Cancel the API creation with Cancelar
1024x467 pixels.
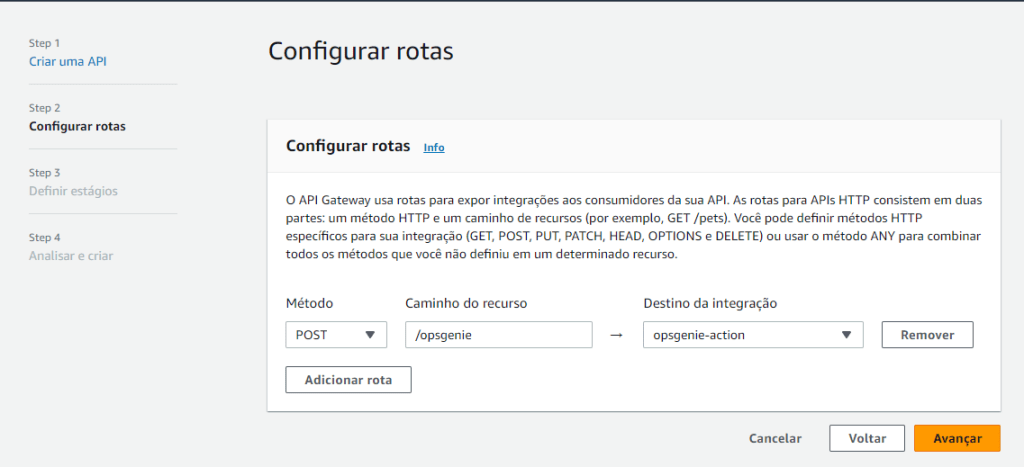pyautogui.click(x=775, y=438)
